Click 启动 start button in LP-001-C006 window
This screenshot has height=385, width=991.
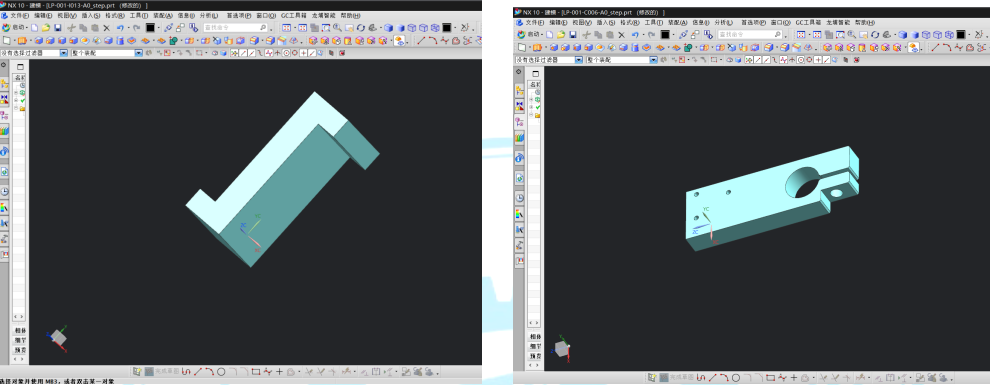[530, 35]
